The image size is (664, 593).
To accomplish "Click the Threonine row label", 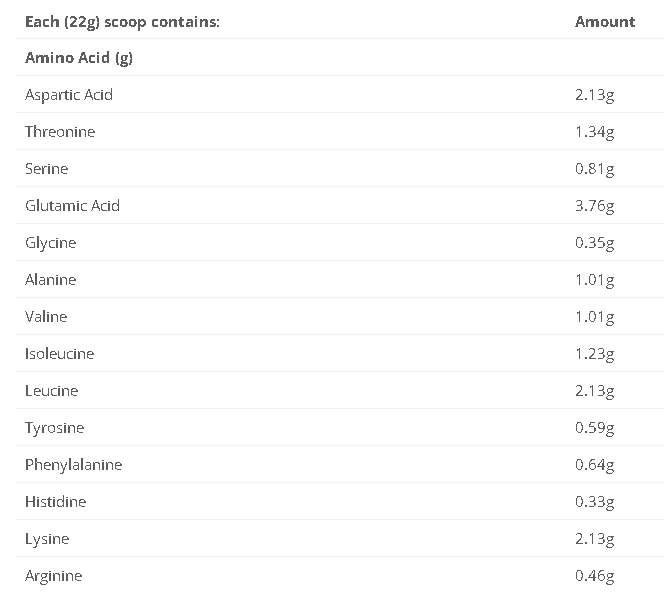I will coord(59,132).
